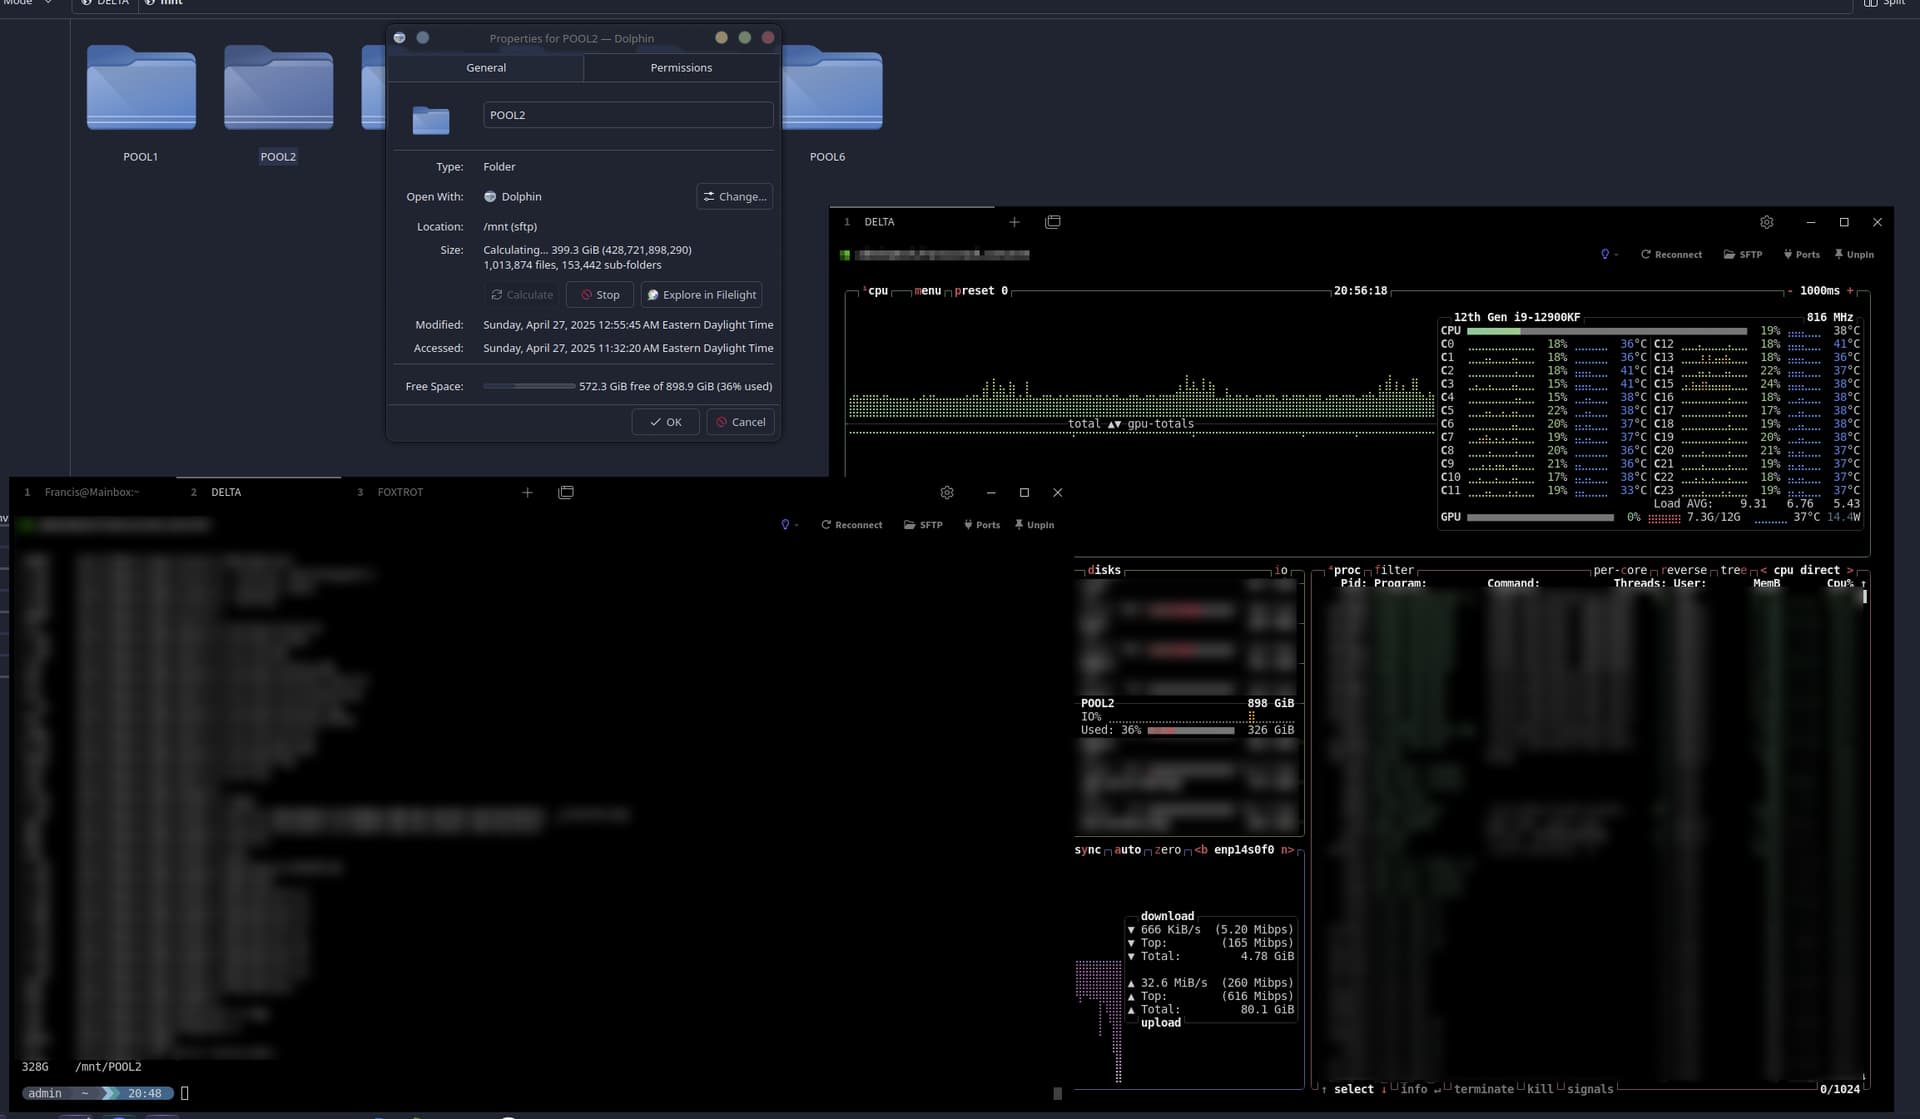Add a new tab in lower terminal

527,492
